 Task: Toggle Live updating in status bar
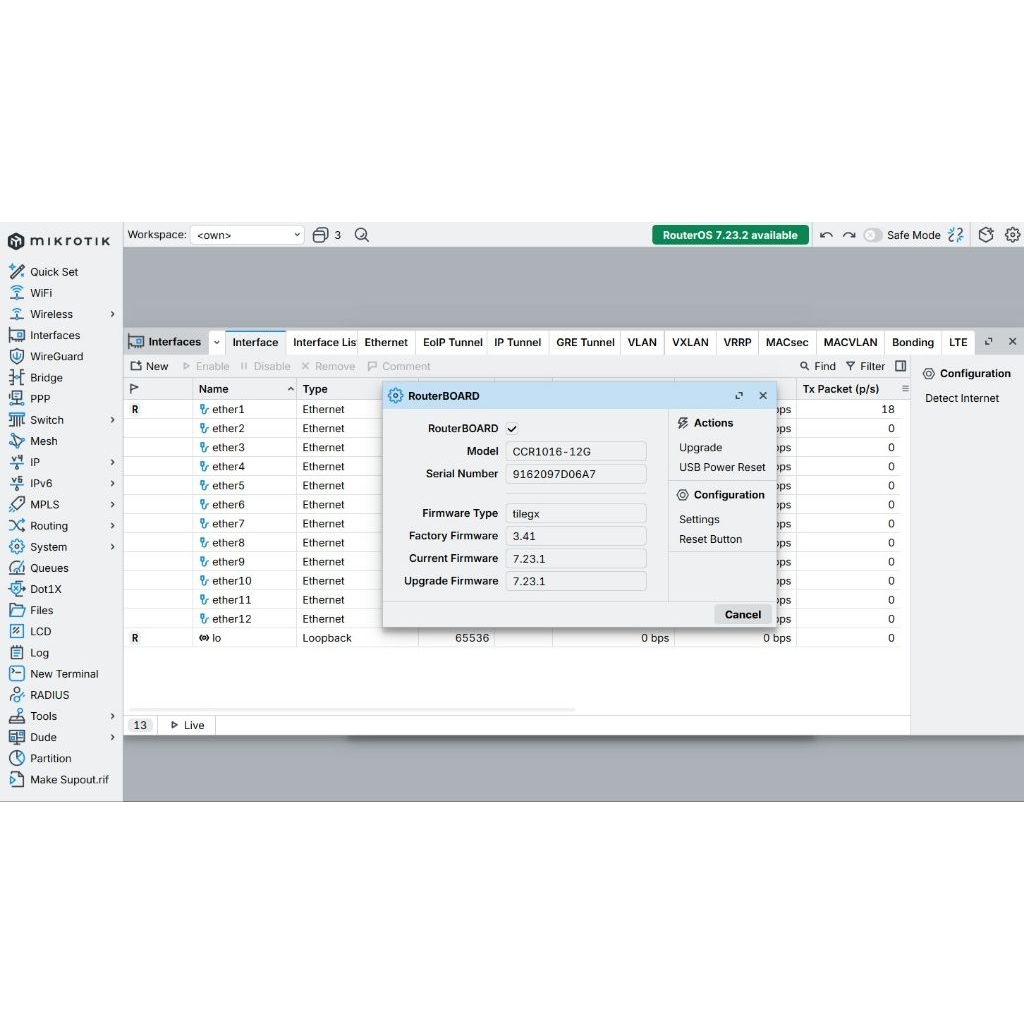point(187,726)
